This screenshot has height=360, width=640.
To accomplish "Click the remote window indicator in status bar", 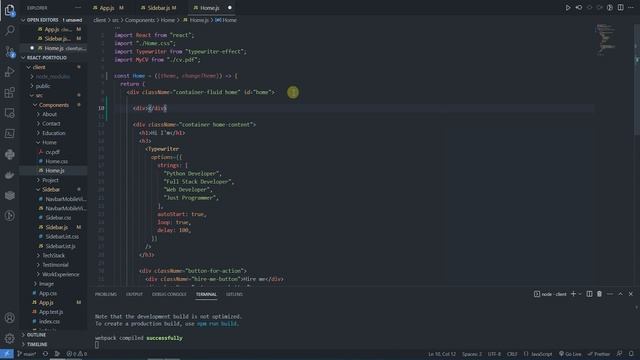I will click(x=7, y=354).
